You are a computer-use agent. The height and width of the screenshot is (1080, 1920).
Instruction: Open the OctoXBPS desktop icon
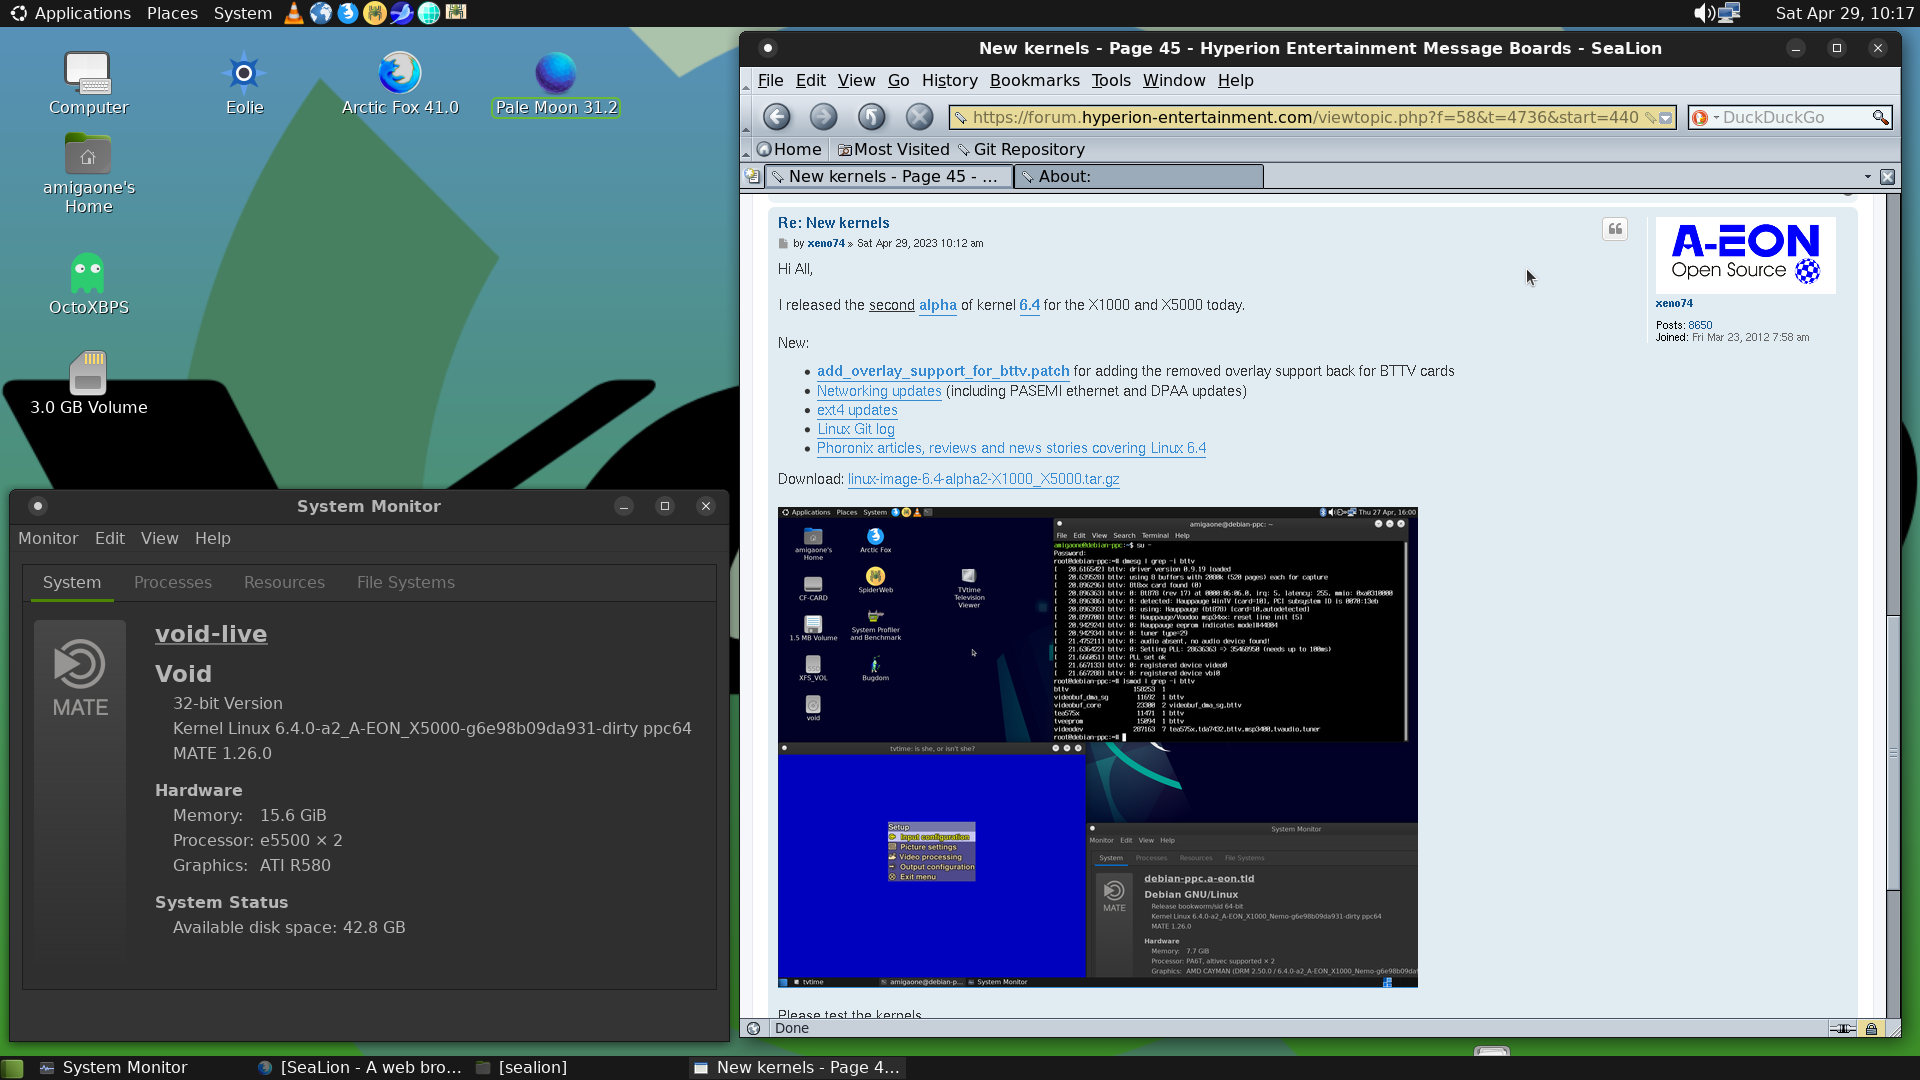click(88, 284)
